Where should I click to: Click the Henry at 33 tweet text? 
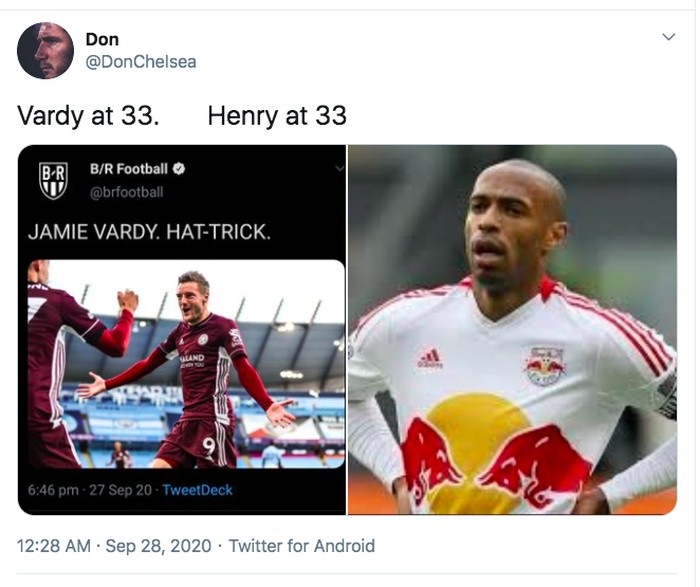[277, 116]
